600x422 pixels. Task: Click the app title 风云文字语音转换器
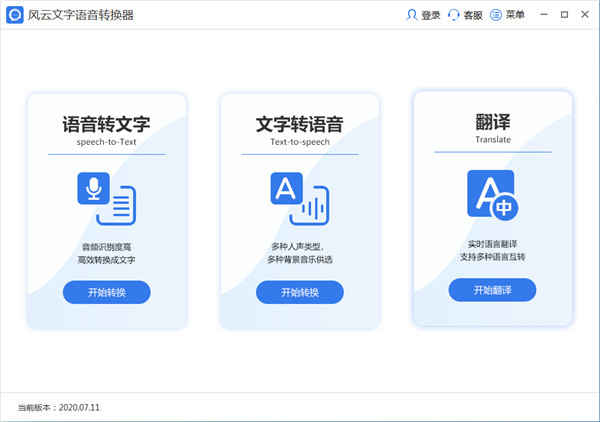81,15
